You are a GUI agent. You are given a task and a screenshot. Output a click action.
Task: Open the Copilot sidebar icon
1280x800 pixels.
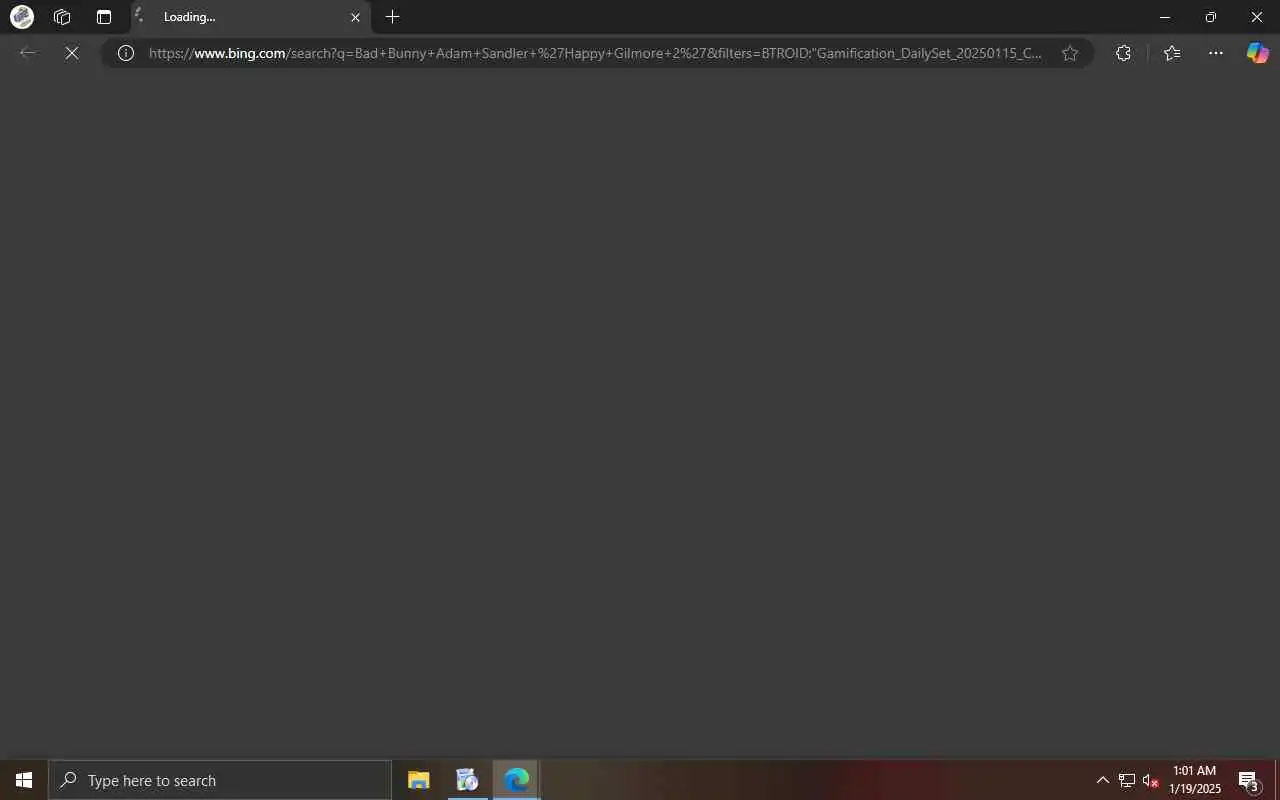click(1257, 53)
